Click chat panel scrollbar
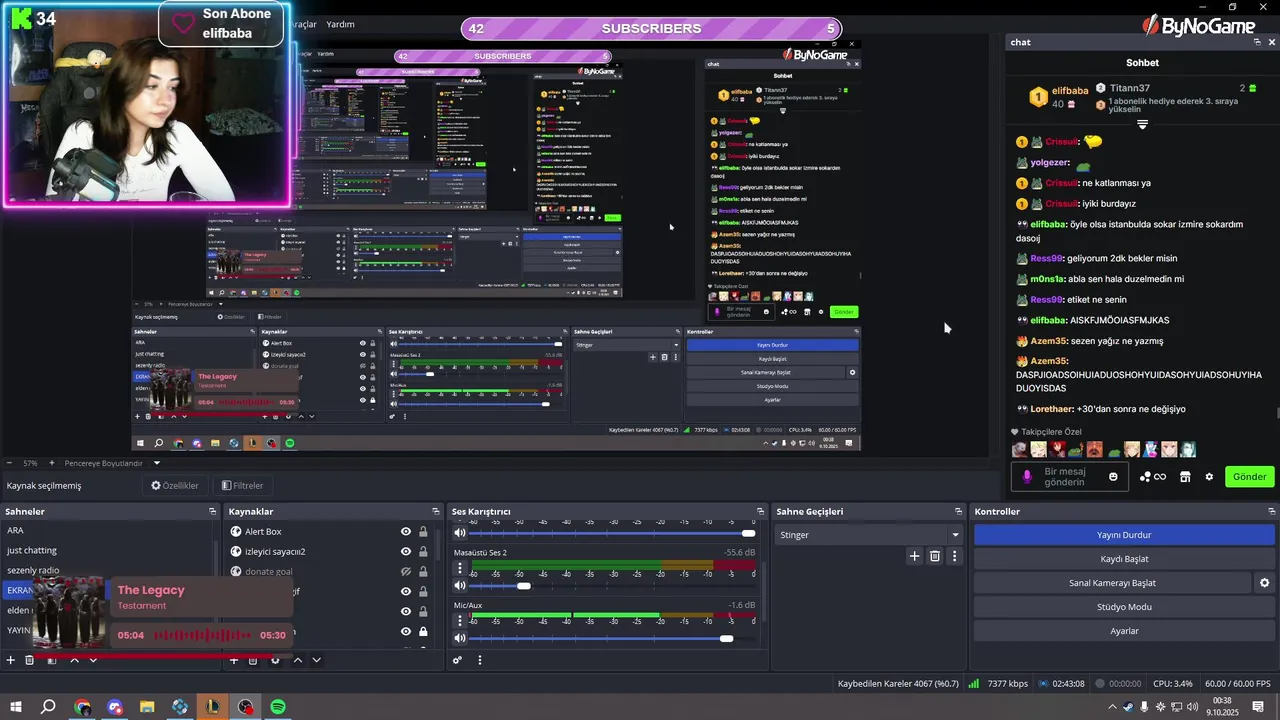 (x=1276, y=413)
